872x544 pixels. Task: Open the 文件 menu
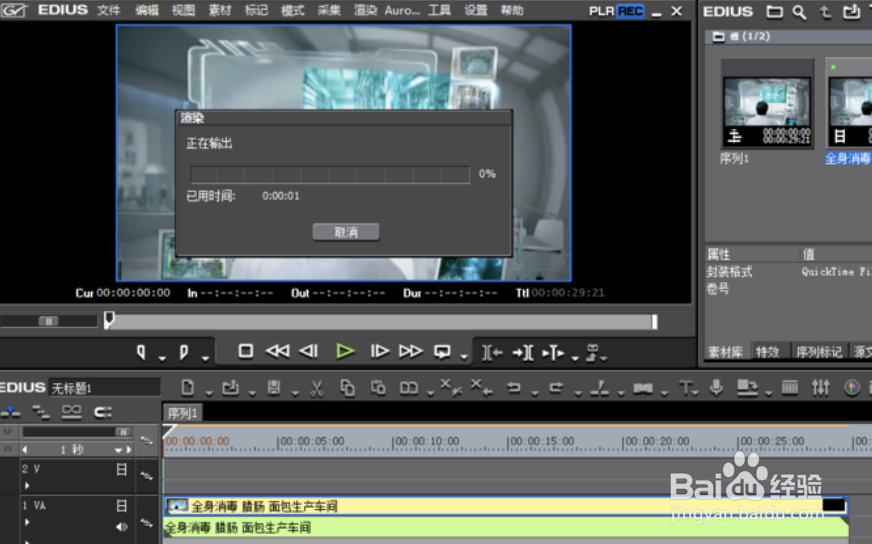[108, 10]
